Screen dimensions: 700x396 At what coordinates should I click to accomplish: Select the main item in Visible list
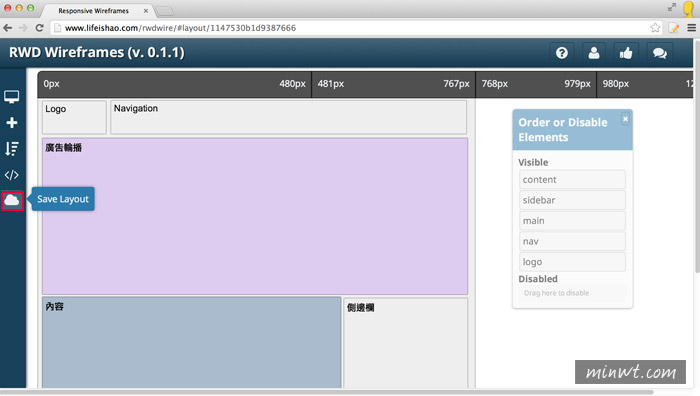[572, 221]
